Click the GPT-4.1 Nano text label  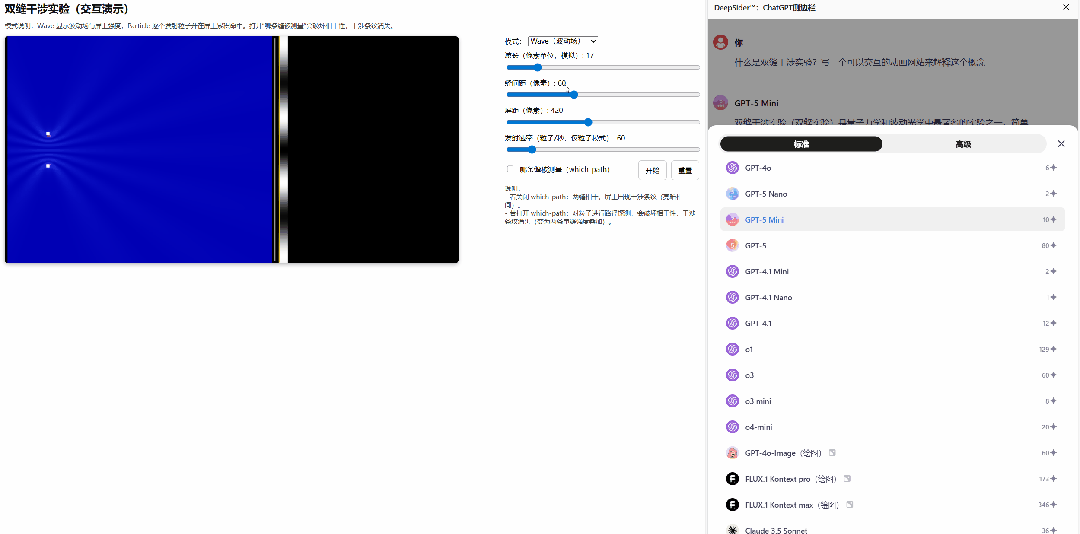pyautogui.click(x=768, y=298)
